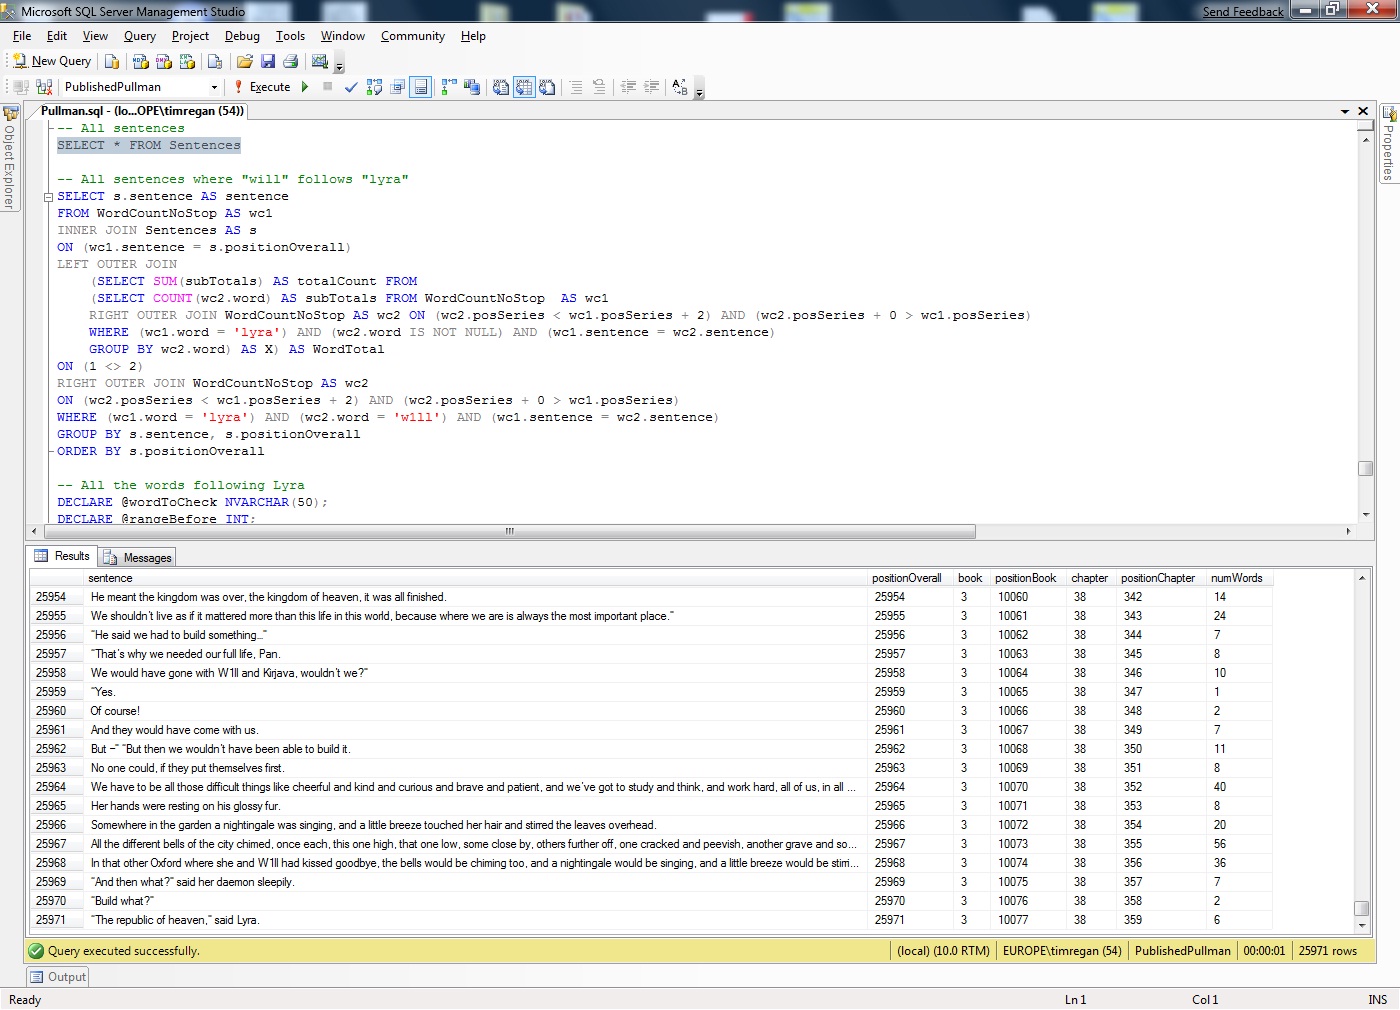1400x1010 pixels.
Task: Click the Change Connection icon
Action: click(x=44, y=87)
